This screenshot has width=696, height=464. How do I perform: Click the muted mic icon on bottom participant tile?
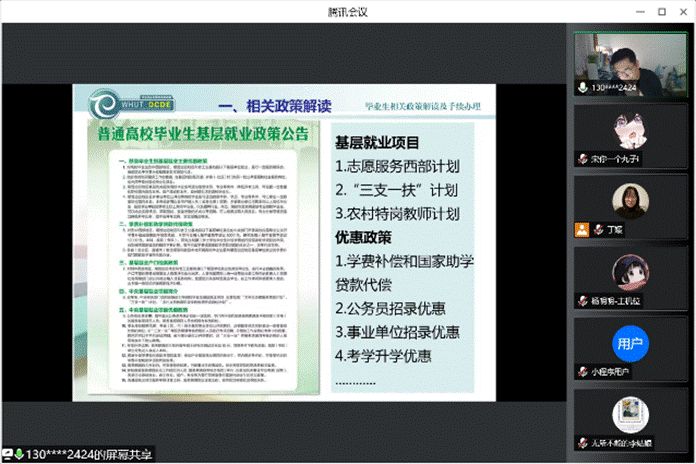click(583, 441)
